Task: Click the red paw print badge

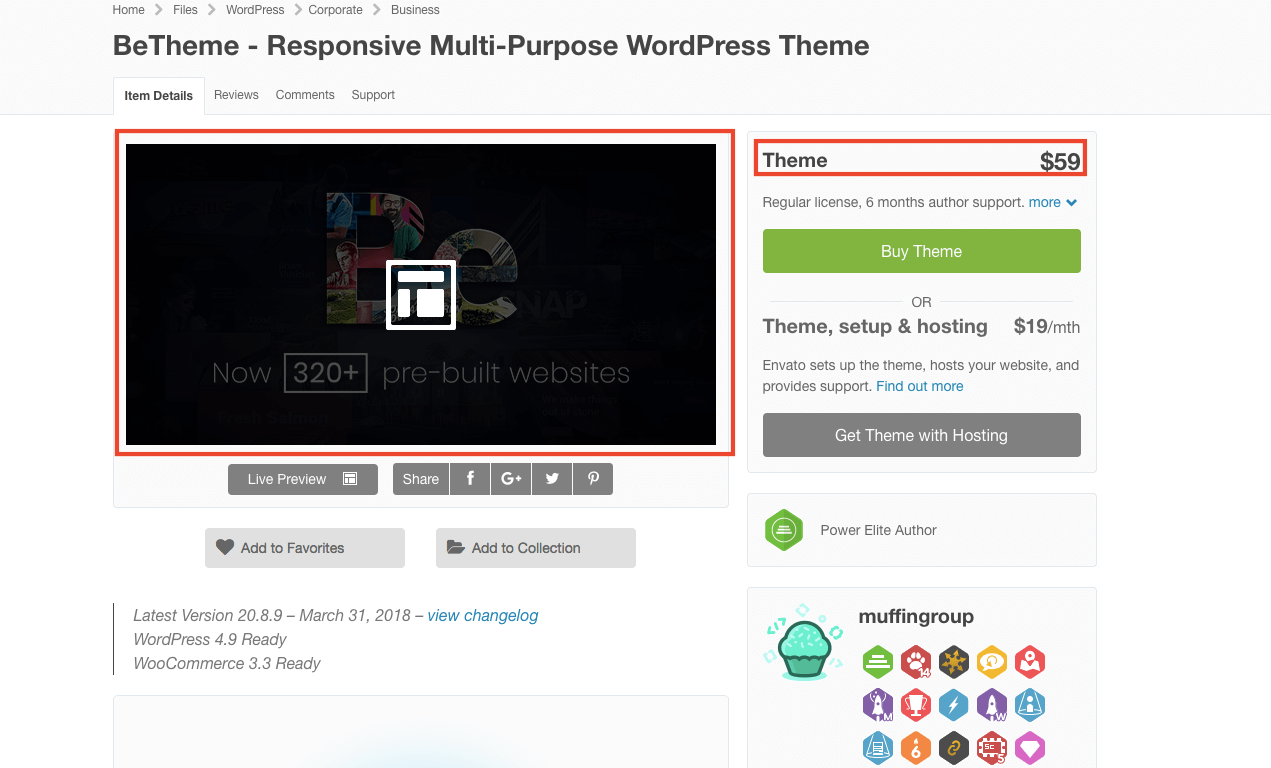Action: click(915, 661)
